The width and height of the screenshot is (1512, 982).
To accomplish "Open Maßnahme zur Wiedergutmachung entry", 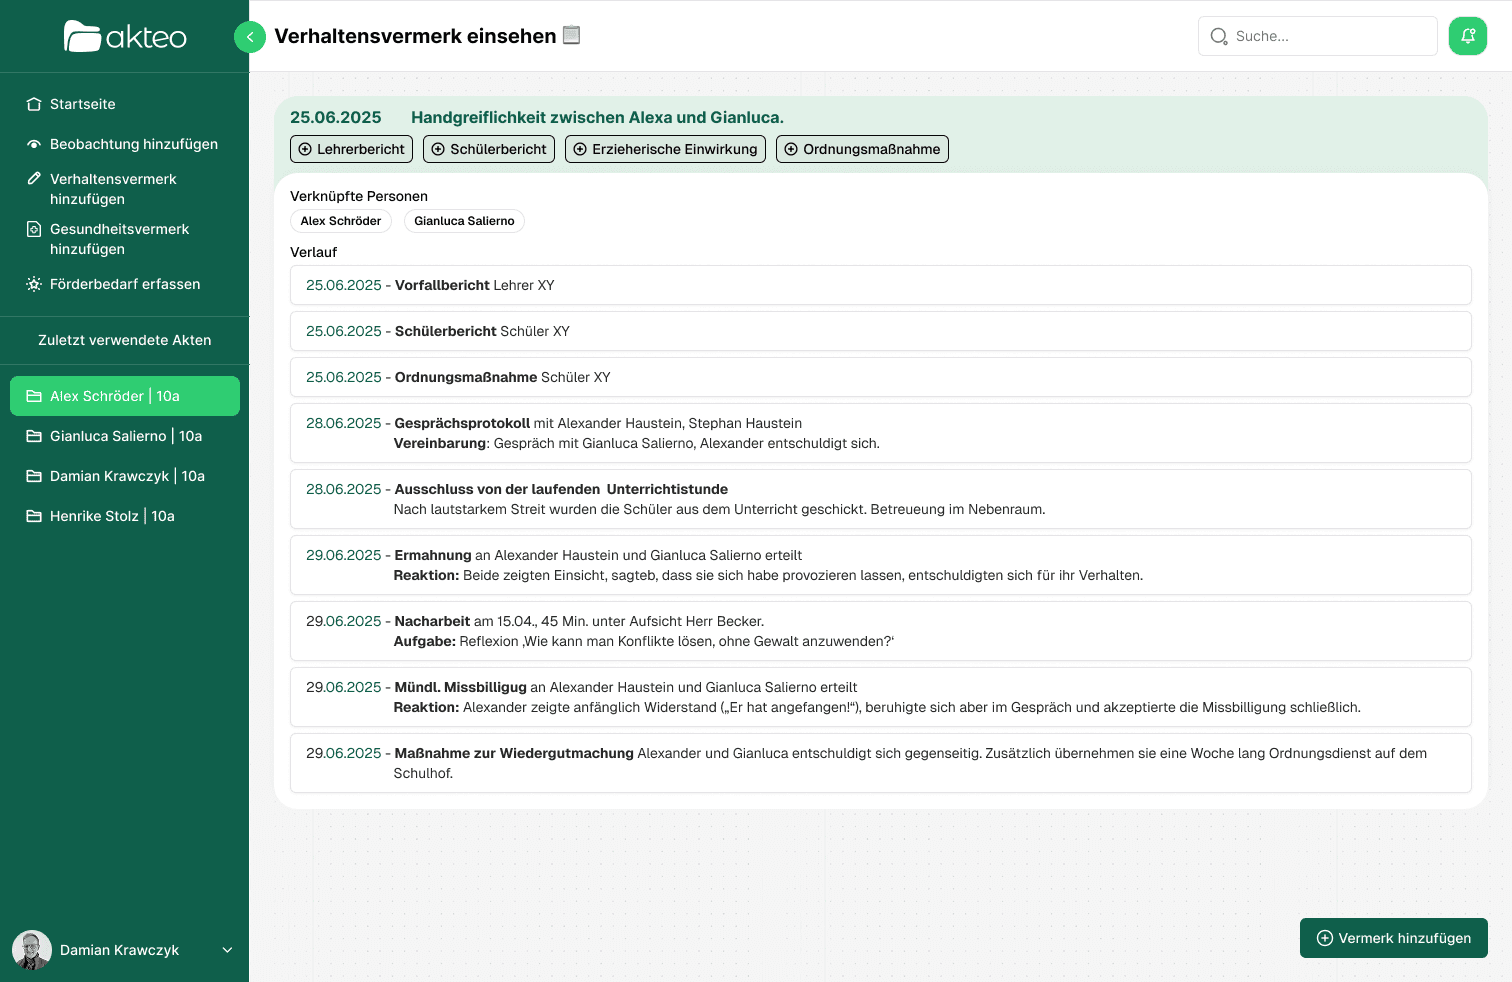I will [x=881, y=763].
